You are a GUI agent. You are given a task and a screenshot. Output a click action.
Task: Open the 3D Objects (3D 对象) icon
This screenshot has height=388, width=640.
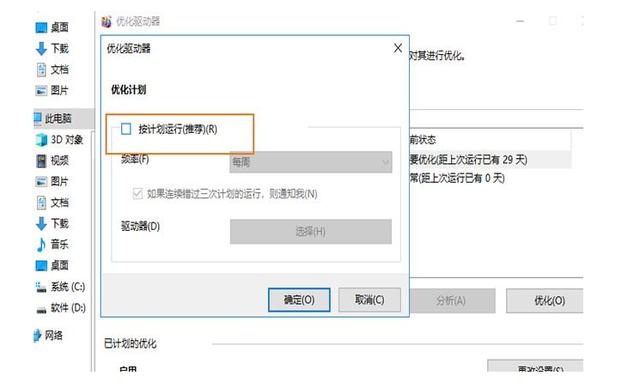click(x=41, y=140)
